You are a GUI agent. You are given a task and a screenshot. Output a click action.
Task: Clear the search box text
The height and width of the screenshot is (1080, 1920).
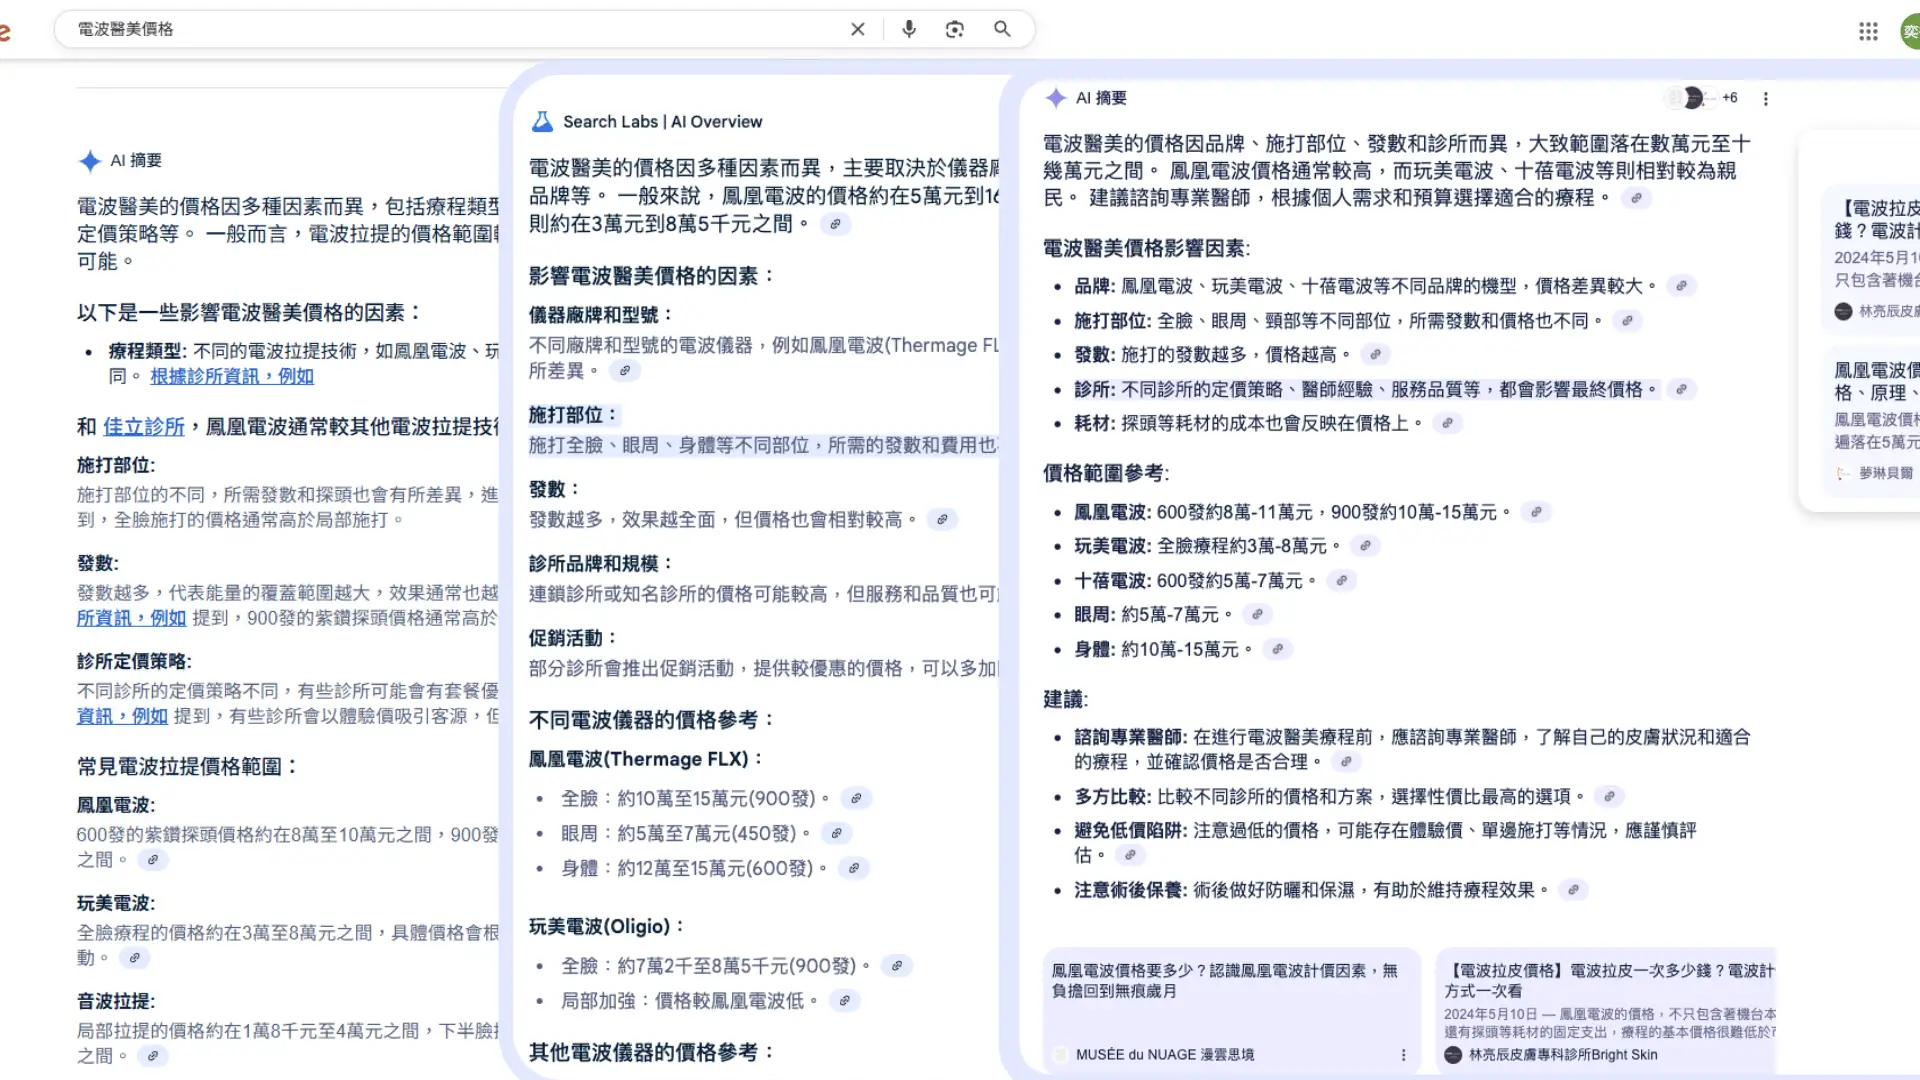tap(857, 29)
